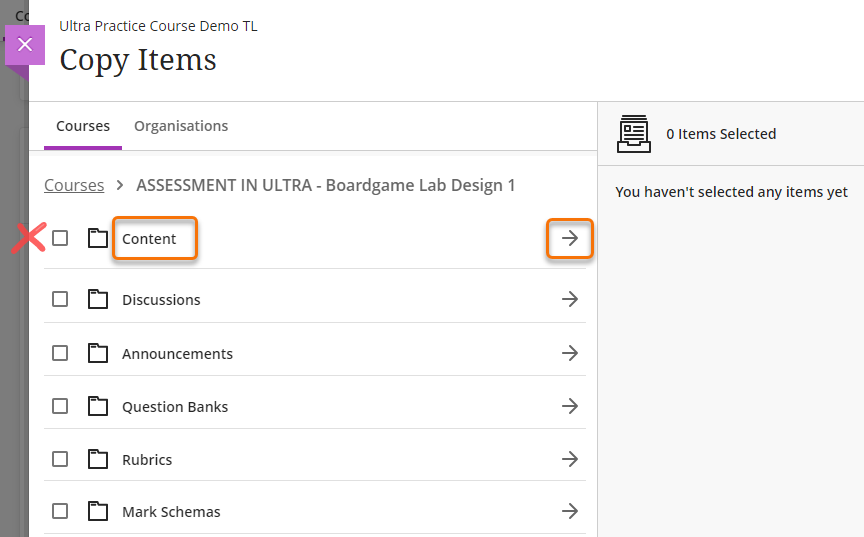Expand Mark Schemas via arrow
The image size is (864, 537).
[x=570, y=511]
